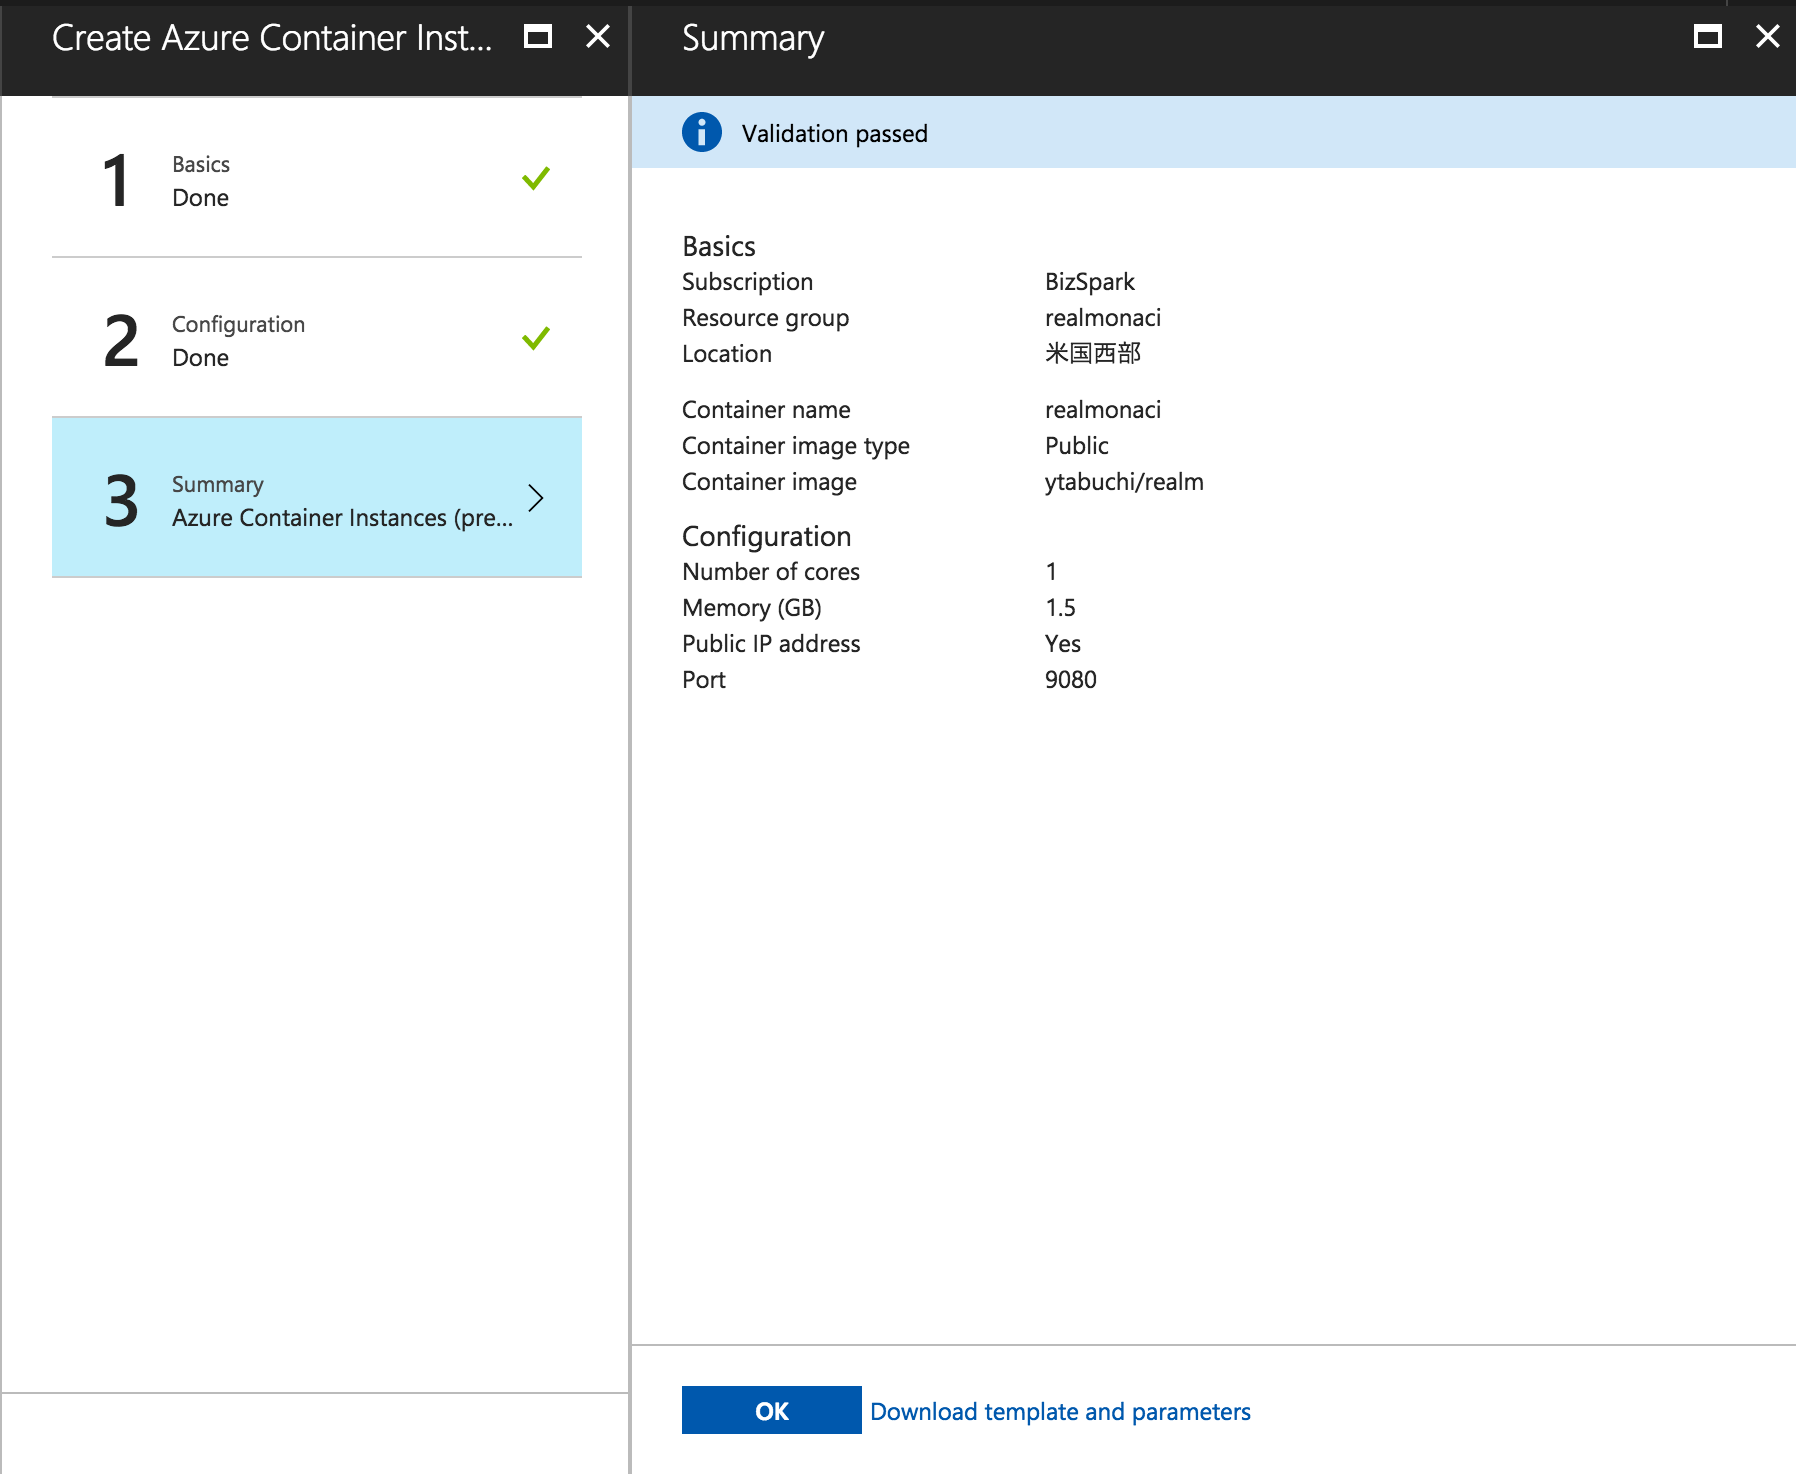1796x1474 pixels.
Task: Click the green checkmark on Configuration step
Action: click(x=536, y=338)
